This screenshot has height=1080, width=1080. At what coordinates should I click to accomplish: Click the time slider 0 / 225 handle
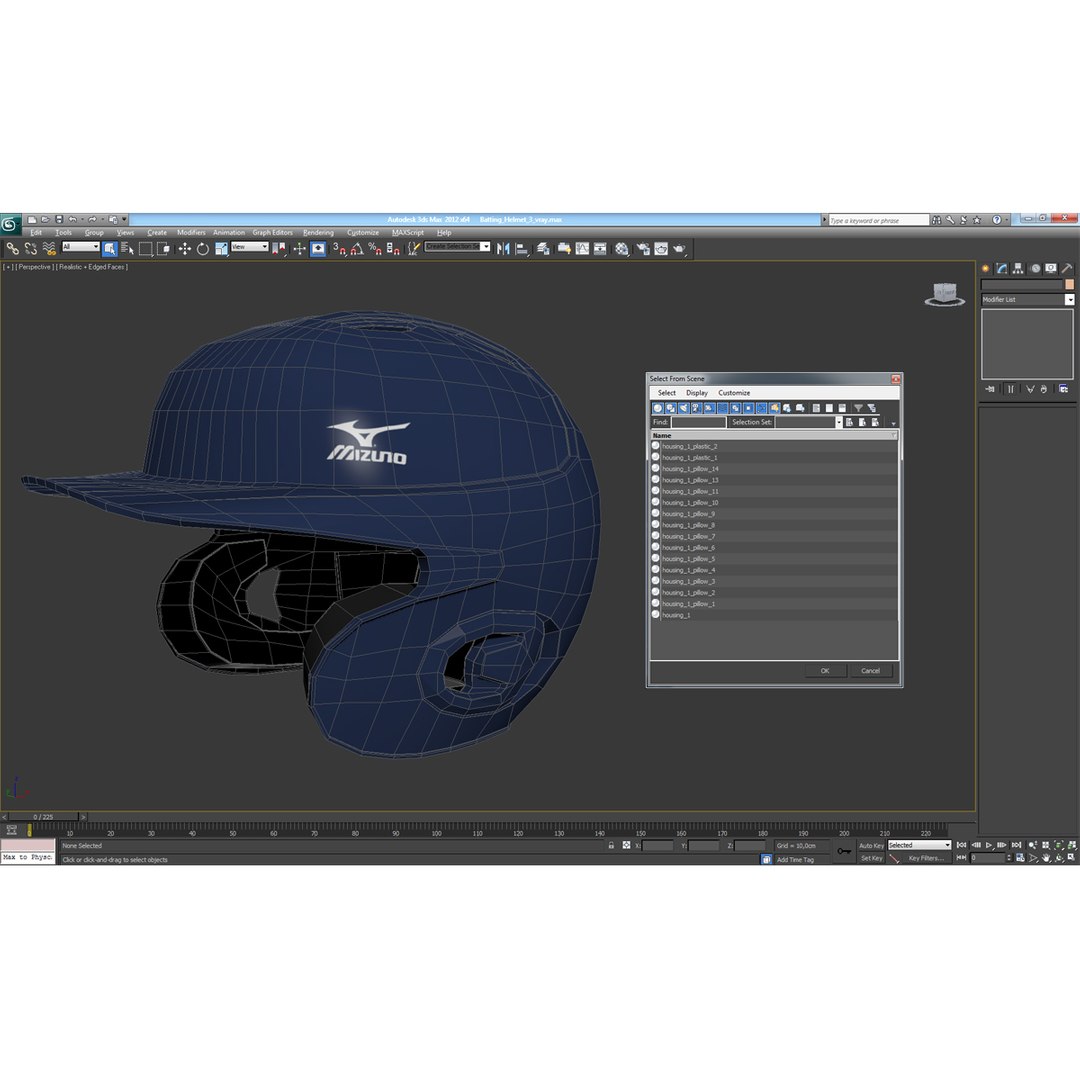pos(43,817)
